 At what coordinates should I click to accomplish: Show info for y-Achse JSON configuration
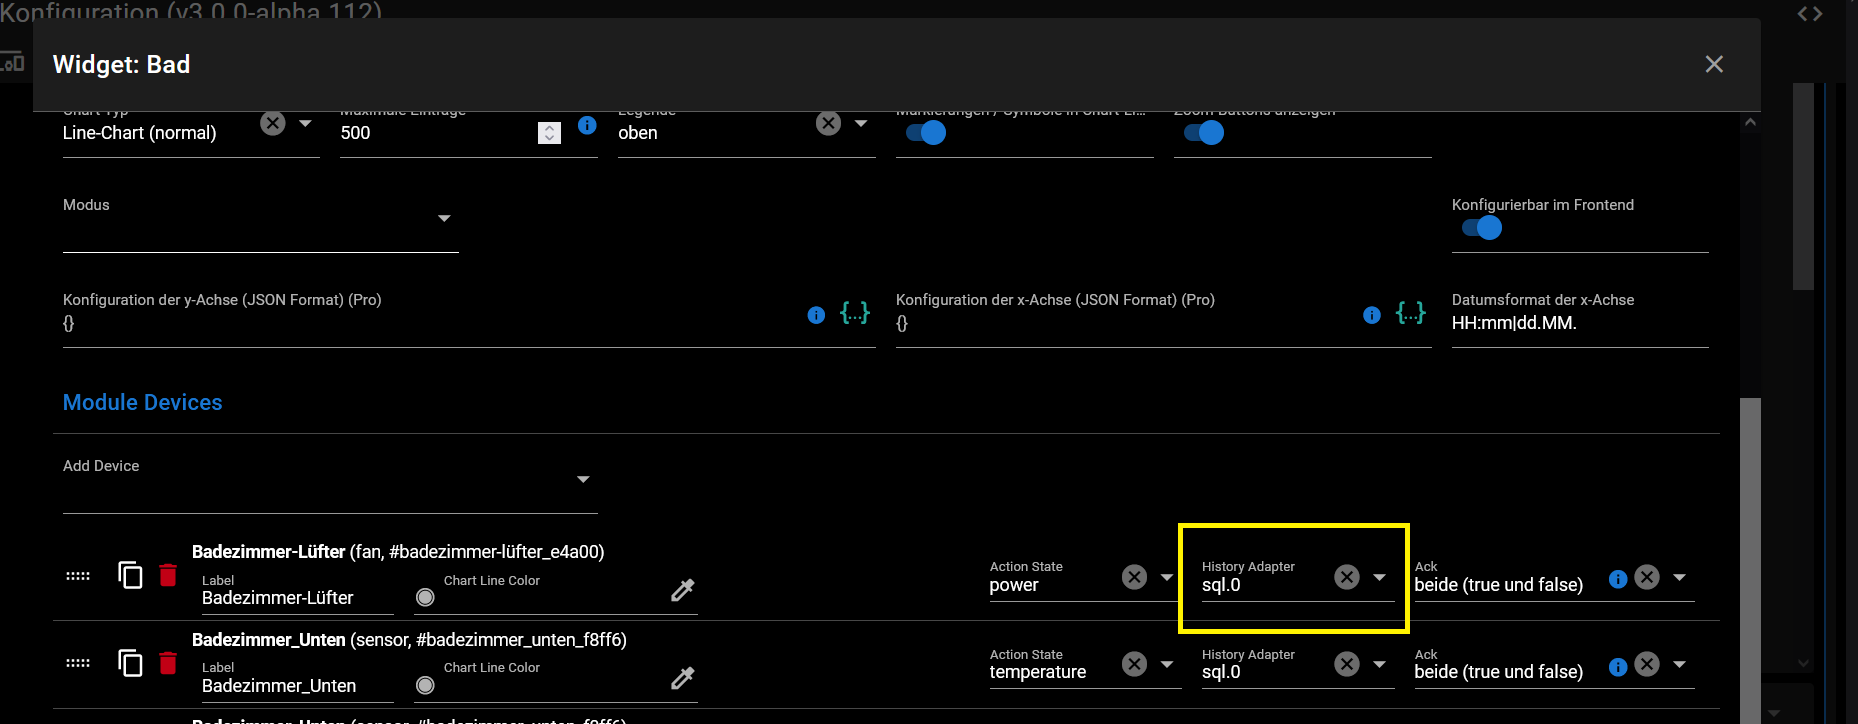pyautogui.click(x=816, y=315)
